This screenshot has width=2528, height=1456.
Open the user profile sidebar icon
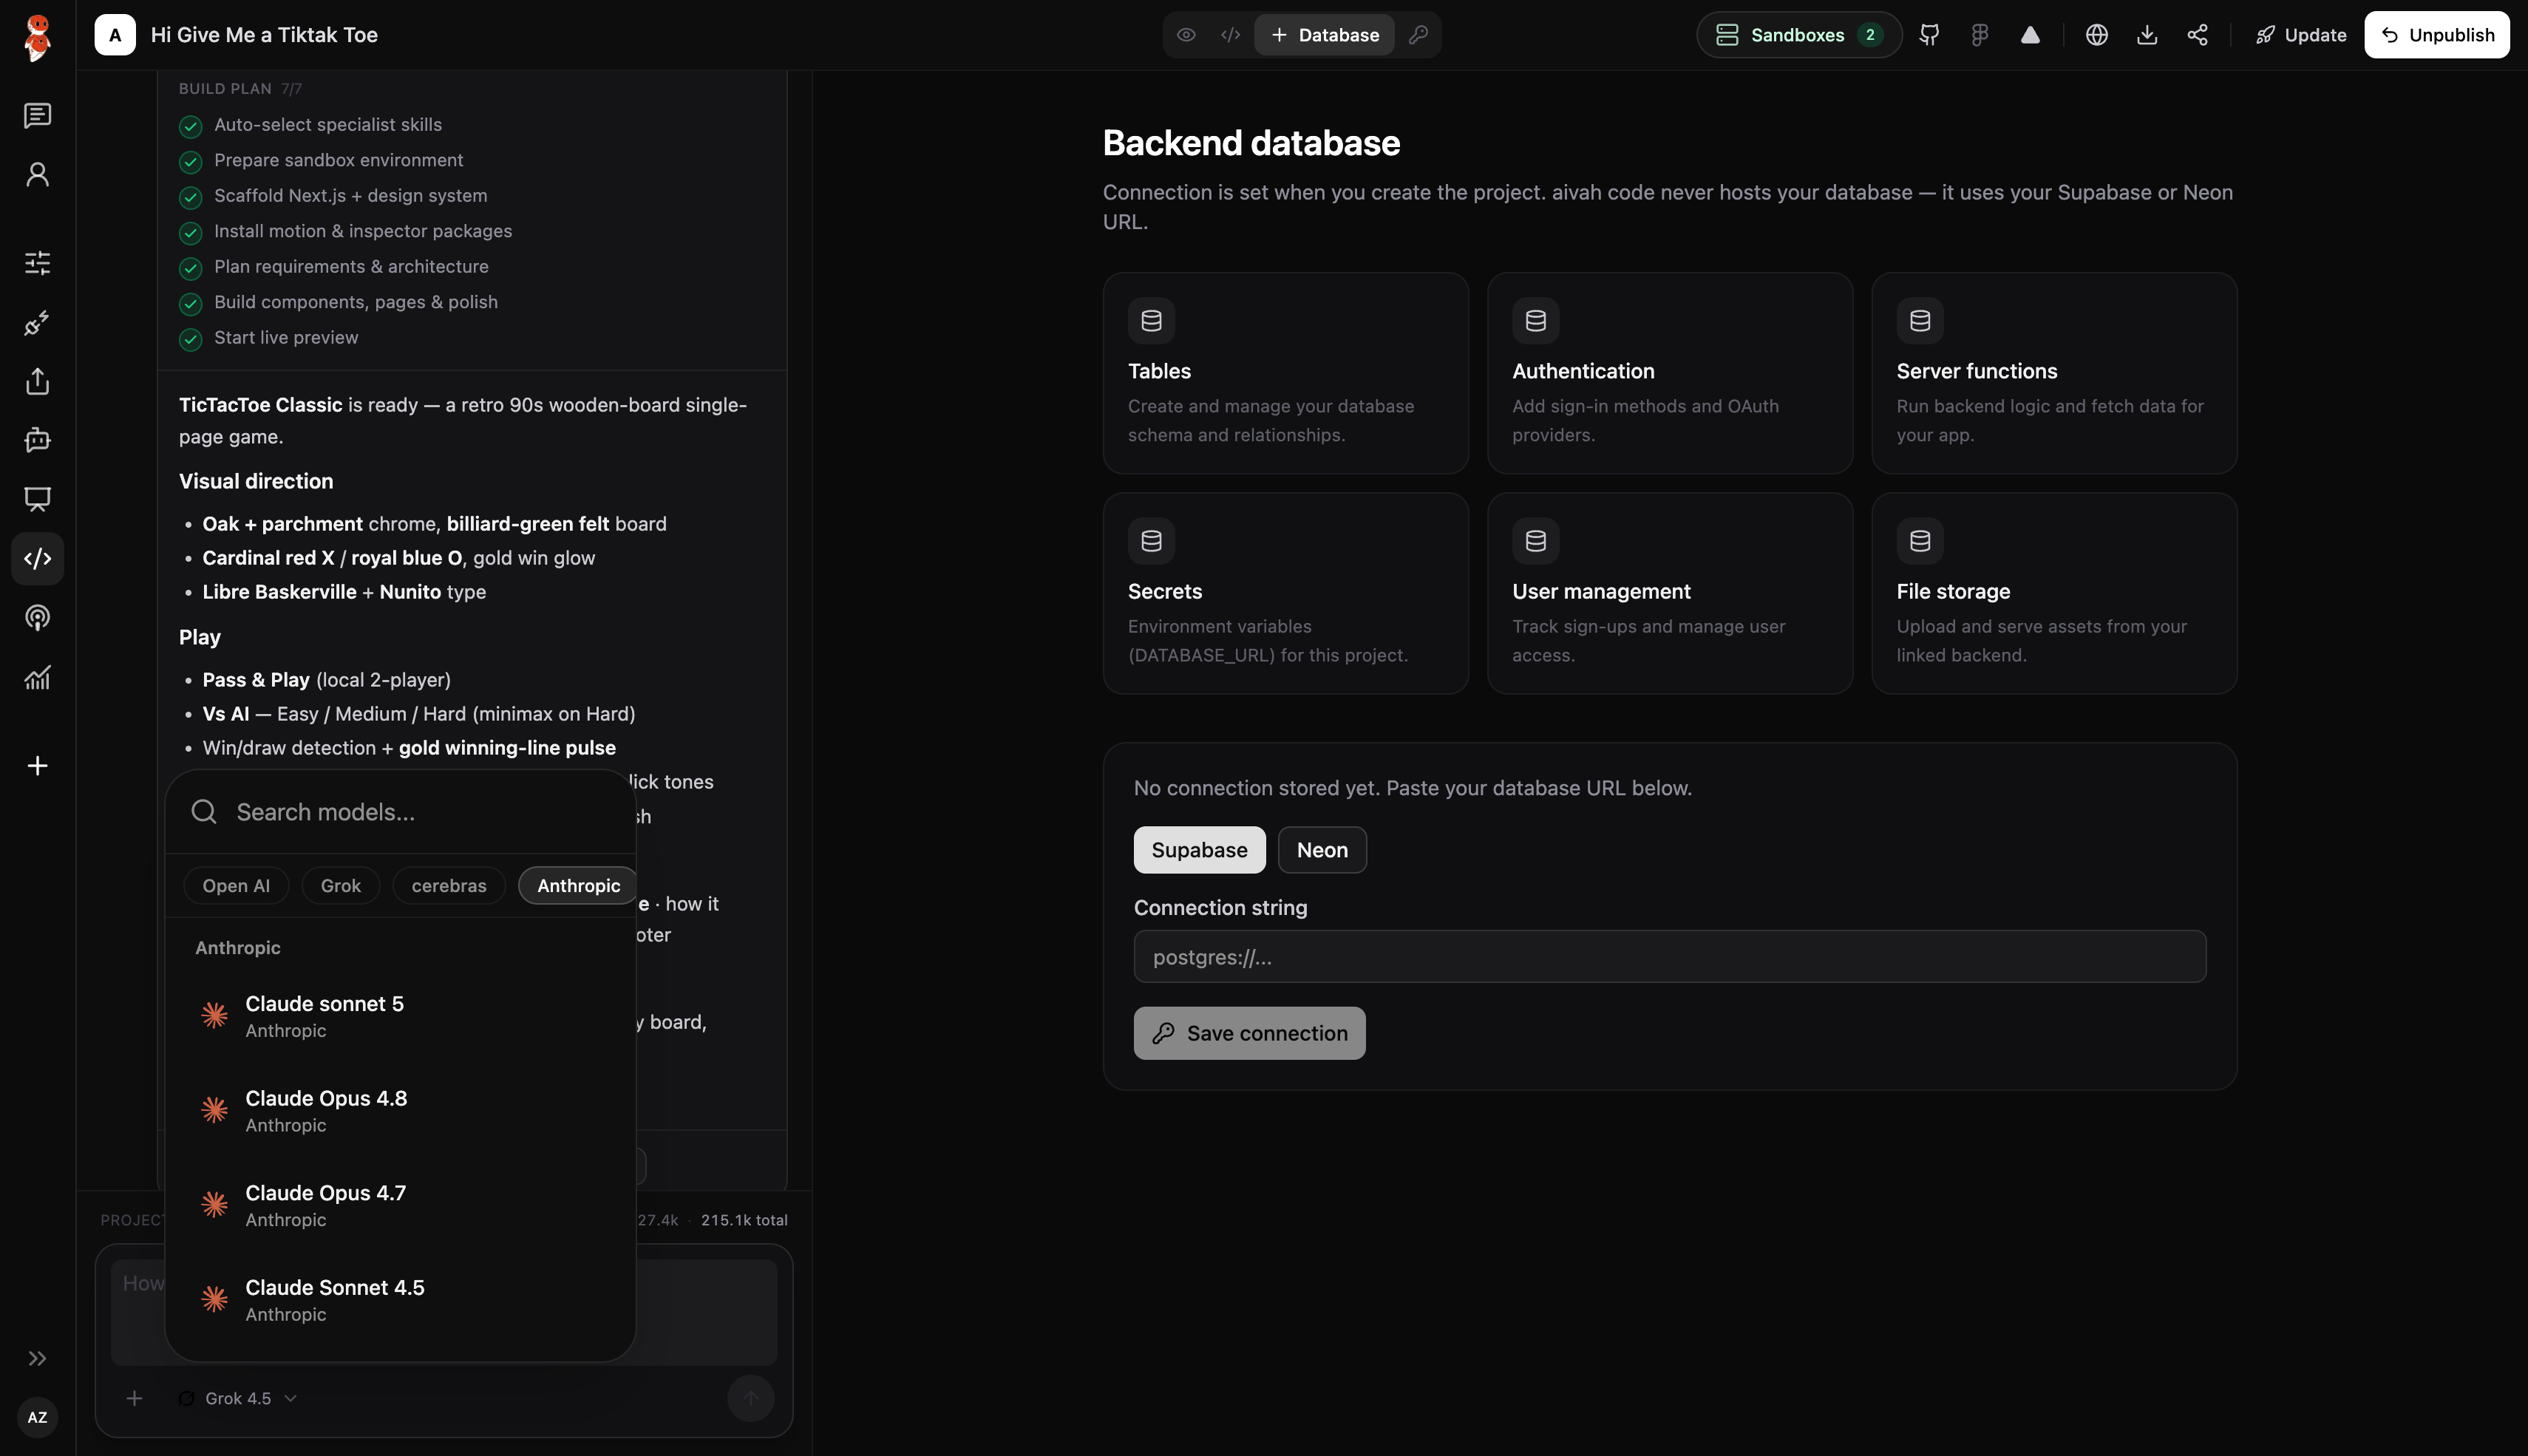coord(37,174)
